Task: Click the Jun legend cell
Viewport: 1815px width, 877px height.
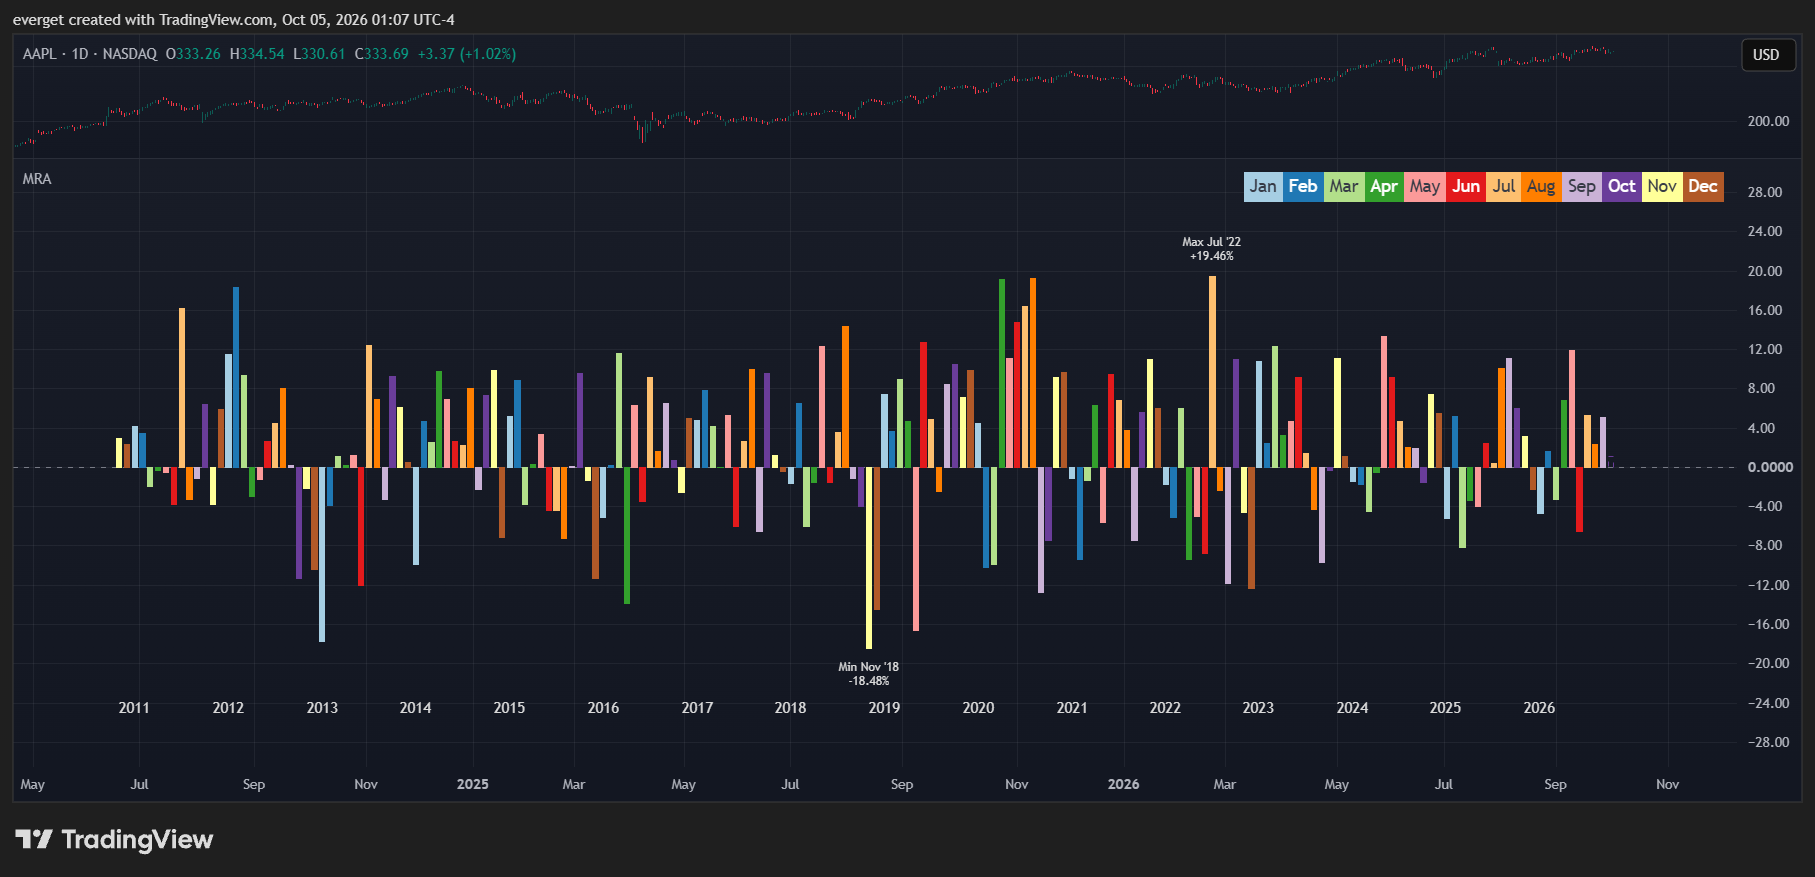Action: pyautogui.click(x=1466, y=186)
